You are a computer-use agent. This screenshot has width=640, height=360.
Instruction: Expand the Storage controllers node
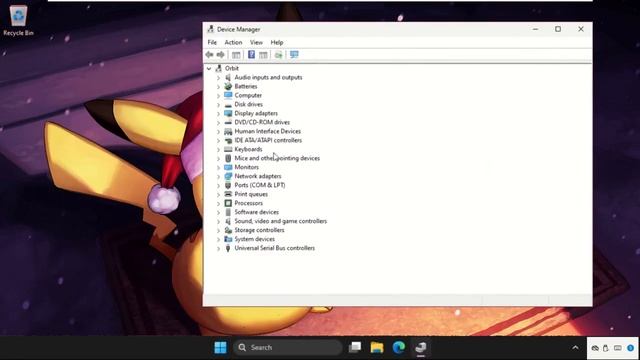click(218, 230)
